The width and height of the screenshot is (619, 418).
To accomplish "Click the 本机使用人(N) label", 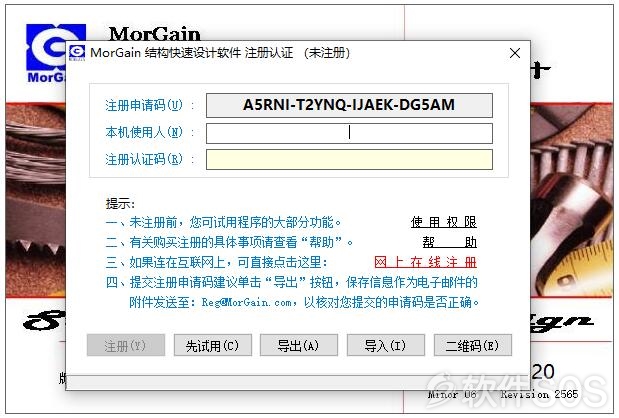I will pos(144,132).
